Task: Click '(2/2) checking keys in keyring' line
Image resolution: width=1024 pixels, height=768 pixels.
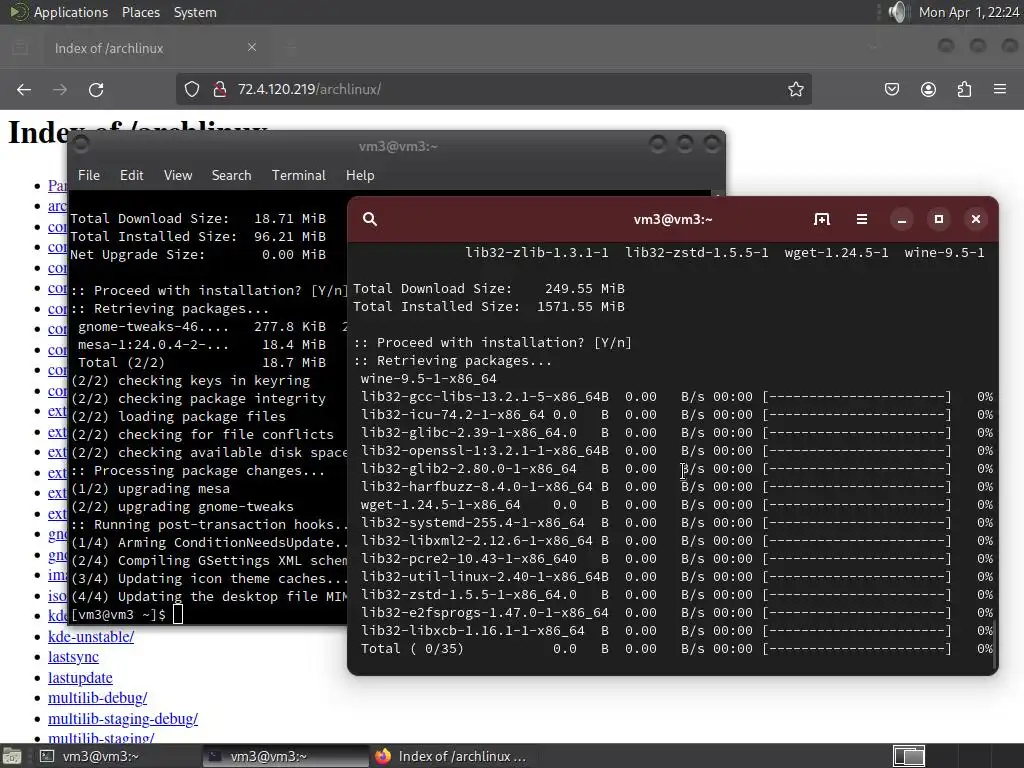Action: [x=190, y=381]
